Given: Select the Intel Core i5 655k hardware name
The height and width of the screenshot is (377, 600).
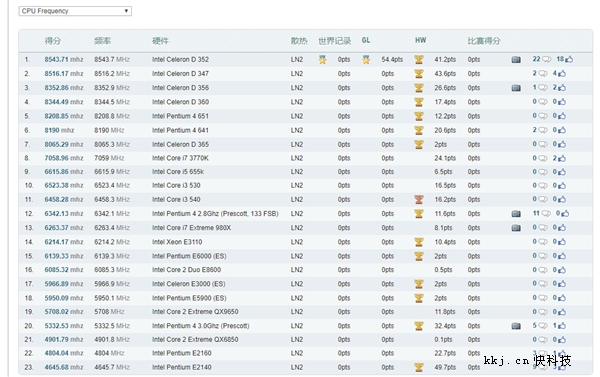Looking at the screenshot, I should 178,171.
